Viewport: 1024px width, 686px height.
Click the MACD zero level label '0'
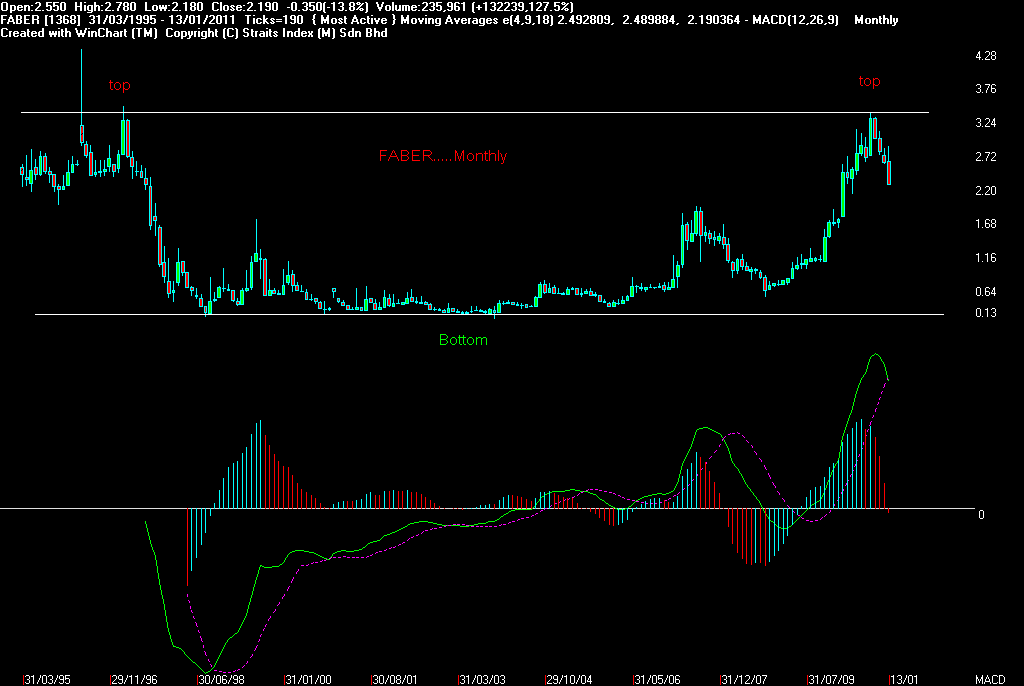pyautogui.click(x=981, y=515)
